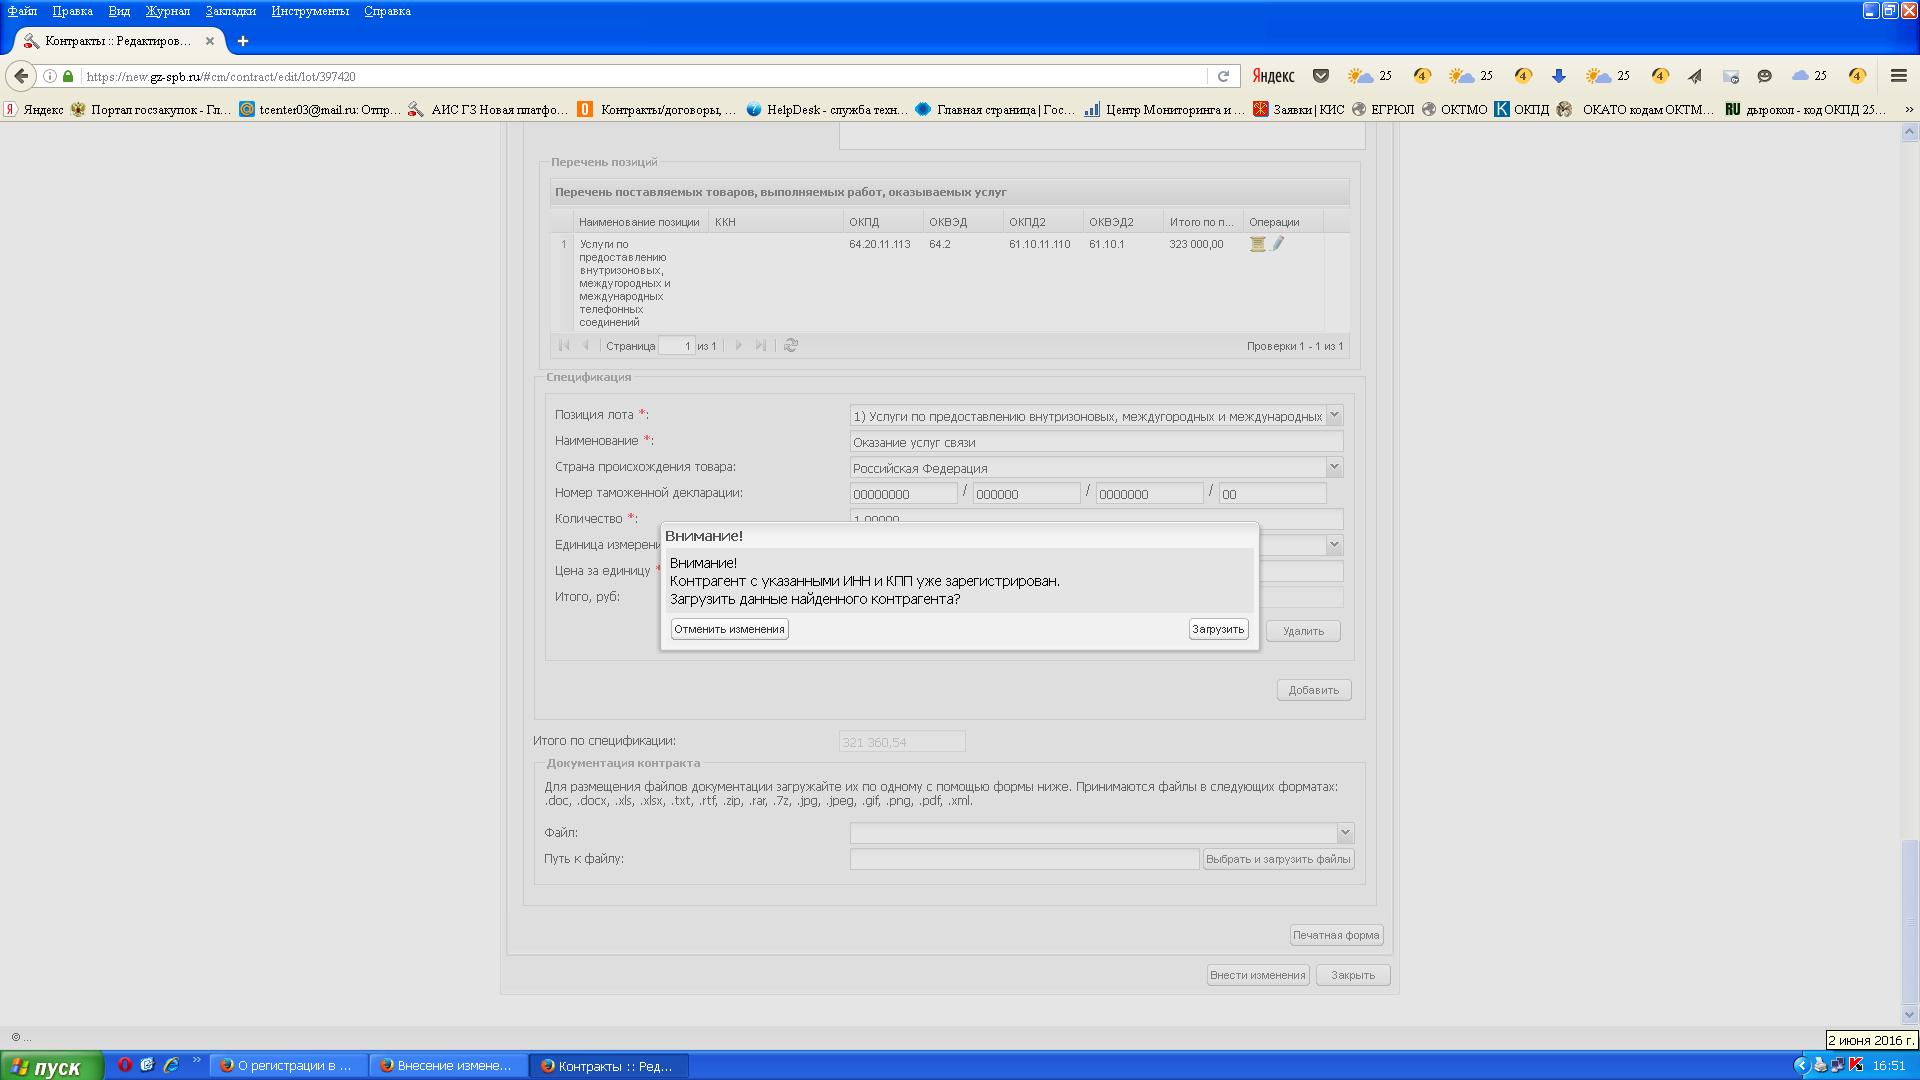The width and height of the screenshot is (1920, 1080).
Task: Open the Закладки menu
Action: 230,11
